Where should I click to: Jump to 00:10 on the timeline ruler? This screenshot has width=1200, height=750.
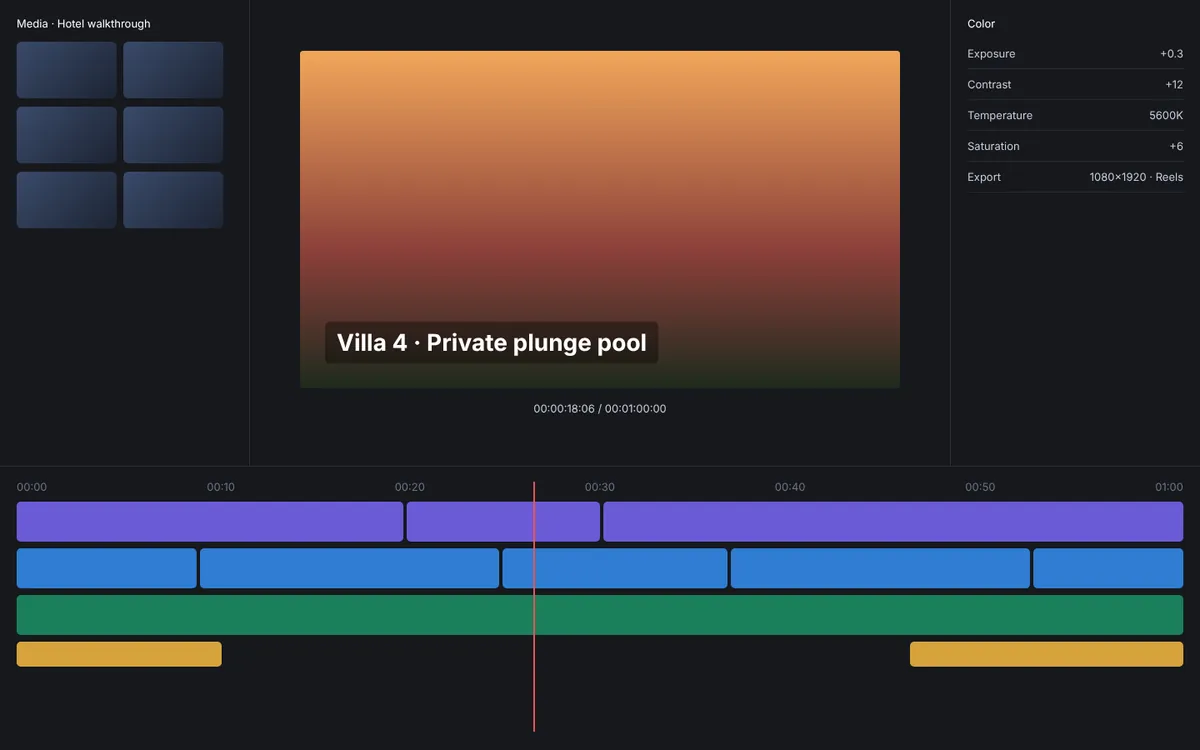point(221,487)
